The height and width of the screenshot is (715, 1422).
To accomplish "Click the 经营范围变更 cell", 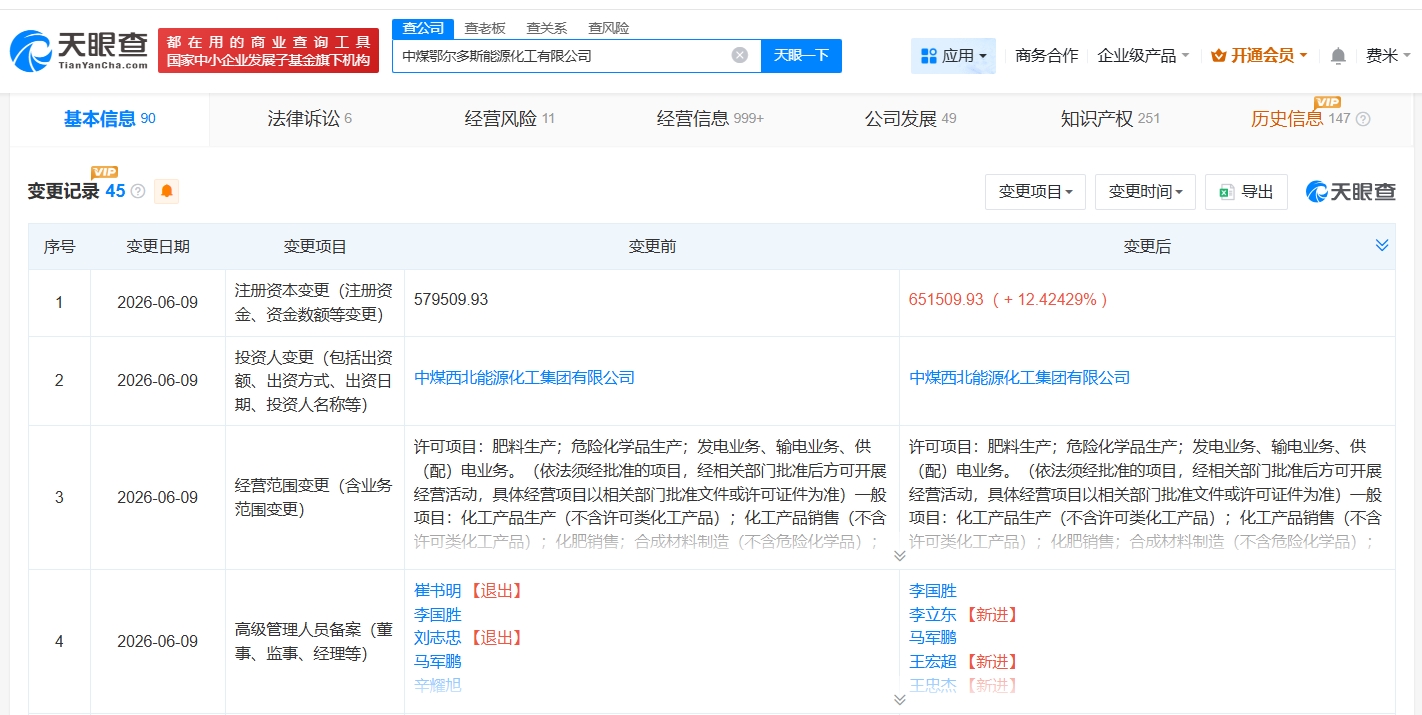I will 315,497.
